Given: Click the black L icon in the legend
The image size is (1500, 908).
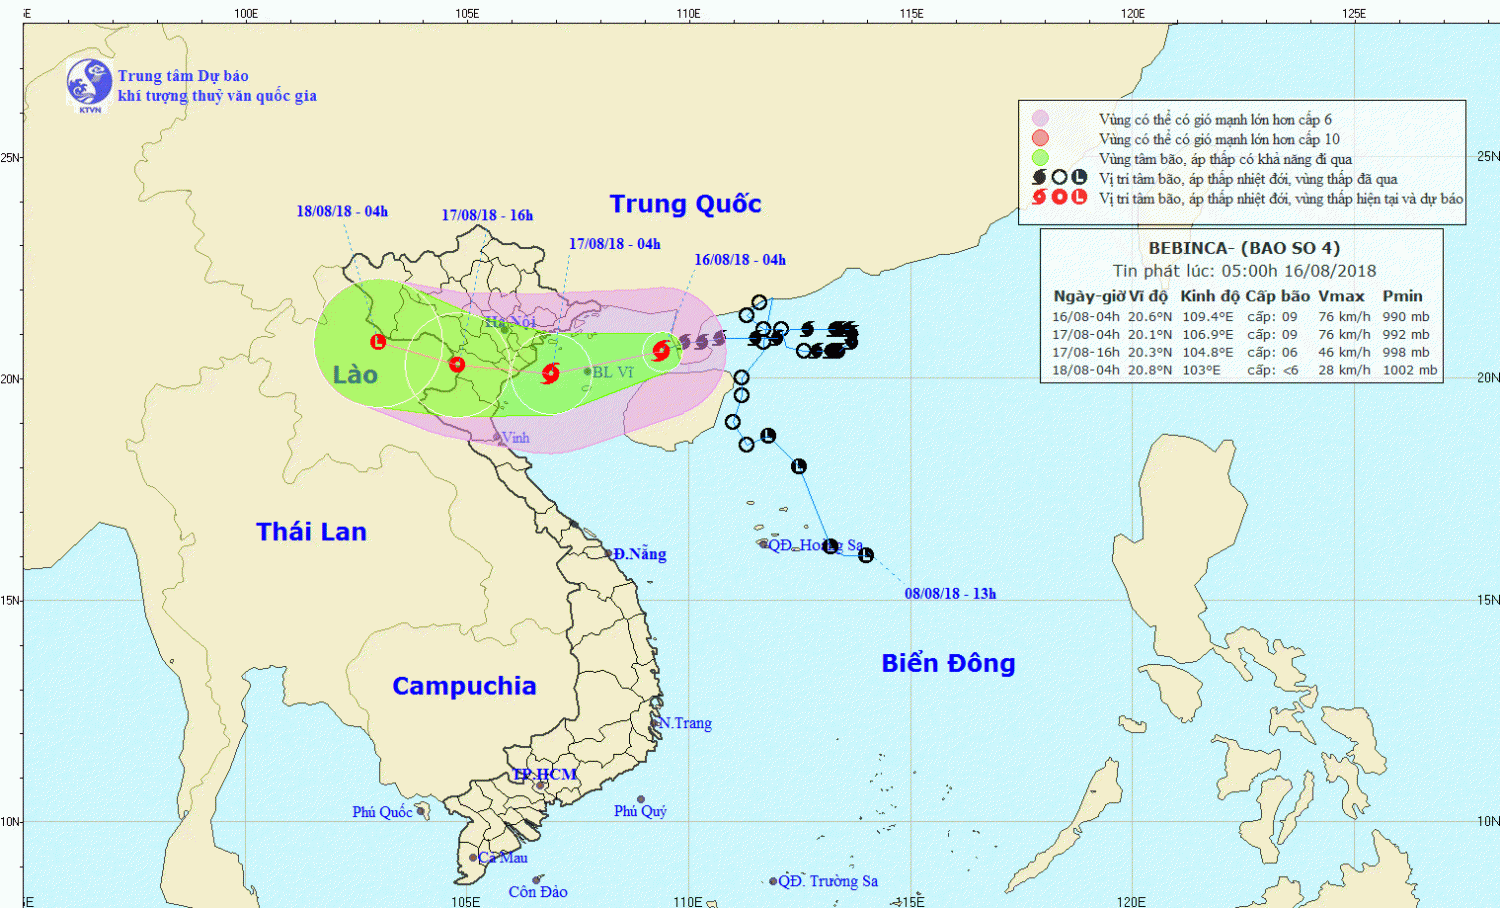Looking at the screenshot, I should 1079,177.
